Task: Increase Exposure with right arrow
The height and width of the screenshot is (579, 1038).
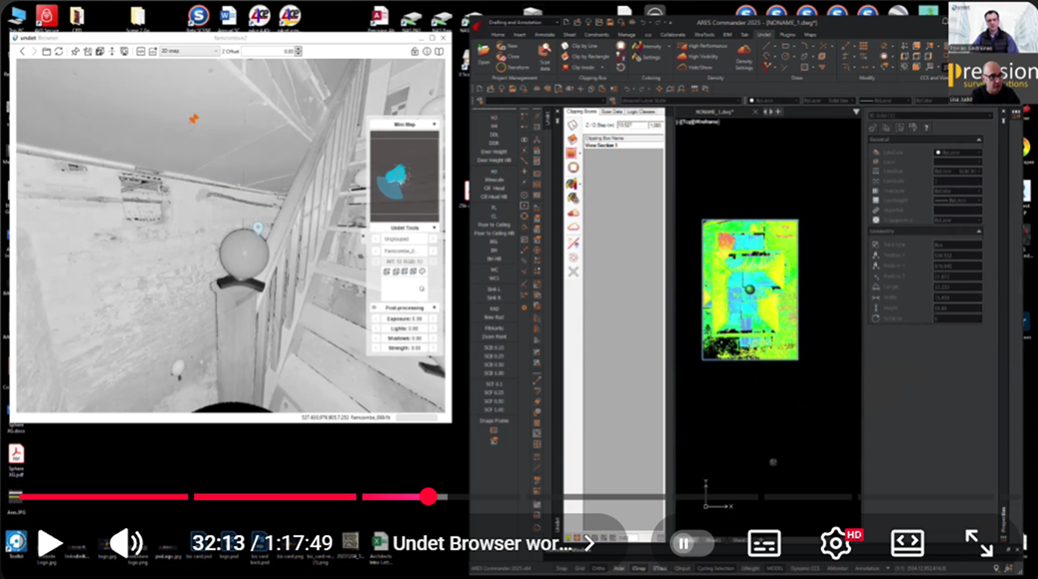Action: point(433,318)
